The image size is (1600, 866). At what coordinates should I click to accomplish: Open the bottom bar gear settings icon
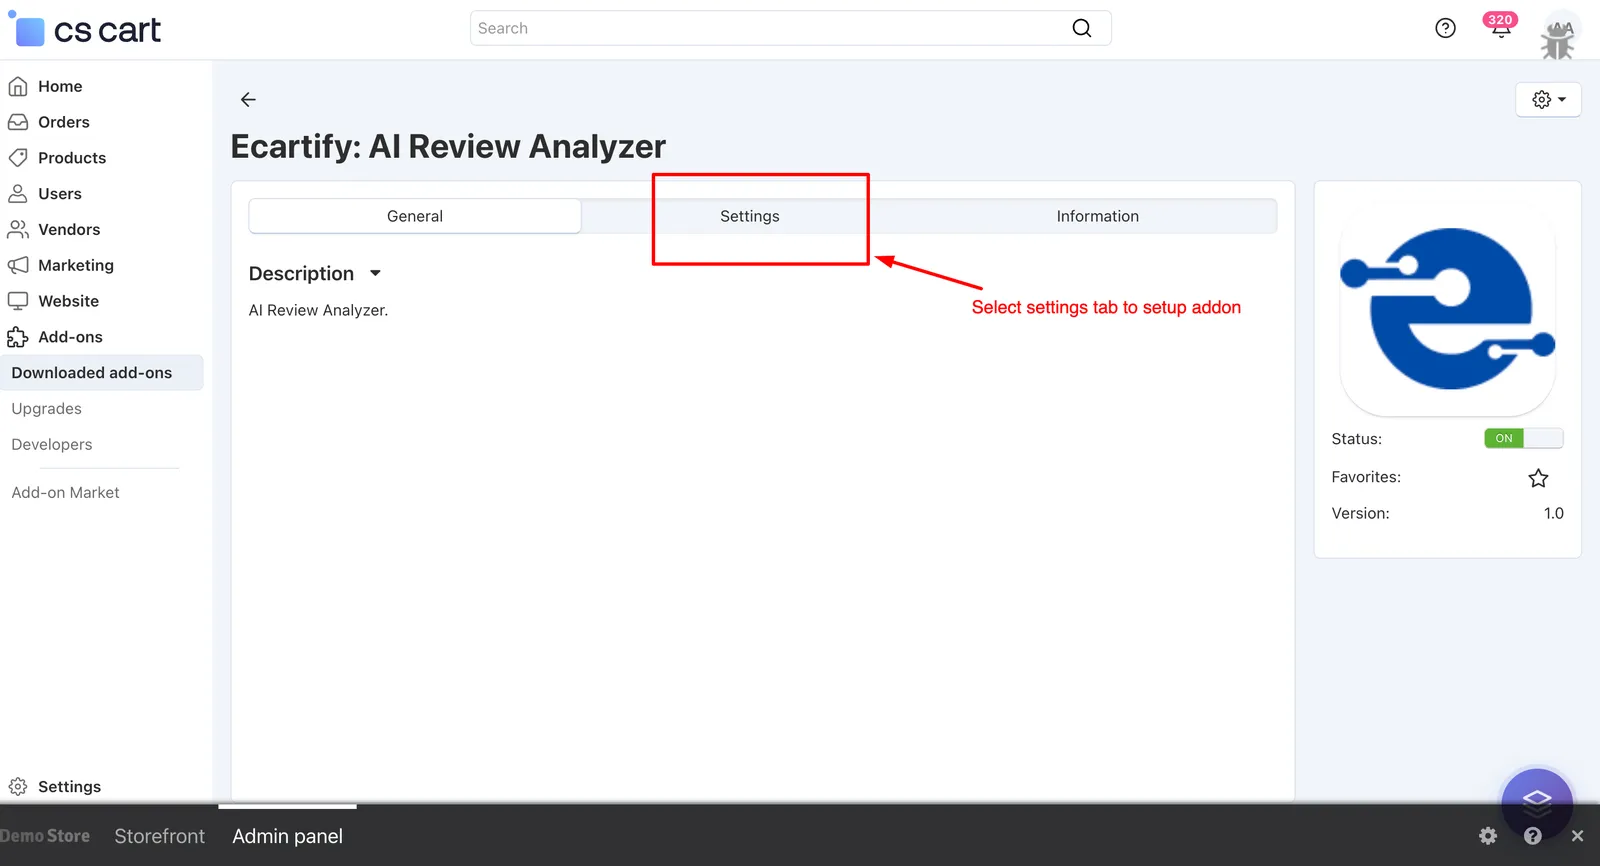tap(1488, 836)
